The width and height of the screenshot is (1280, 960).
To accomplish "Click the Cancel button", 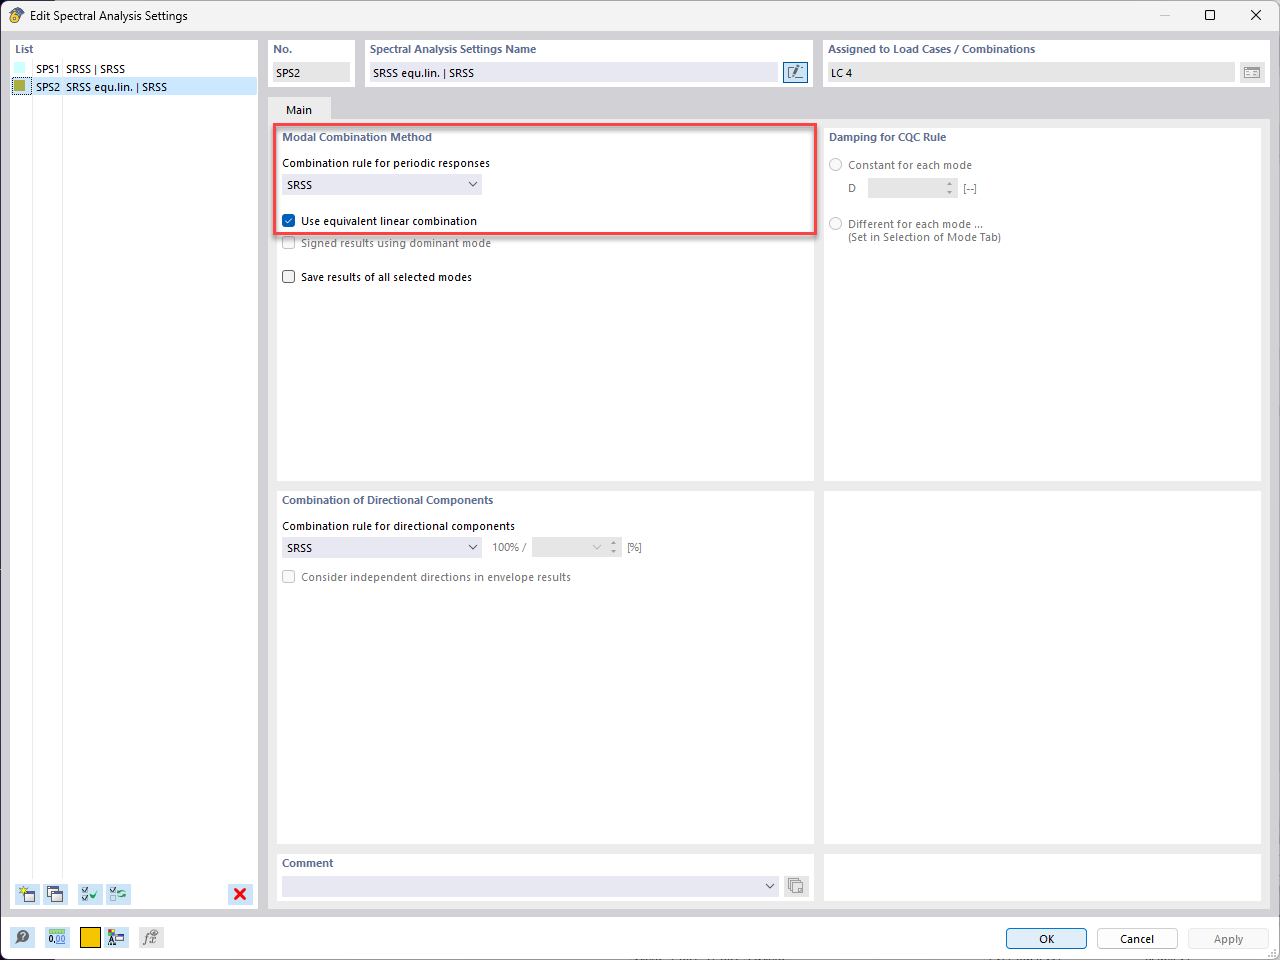I will click(x=1137, y=939).
